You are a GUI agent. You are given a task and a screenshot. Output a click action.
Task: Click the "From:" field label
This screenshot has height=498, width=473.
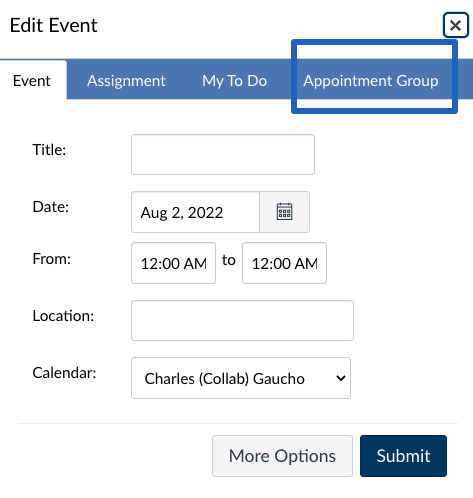pyautogui.click(x=52, y=259)
